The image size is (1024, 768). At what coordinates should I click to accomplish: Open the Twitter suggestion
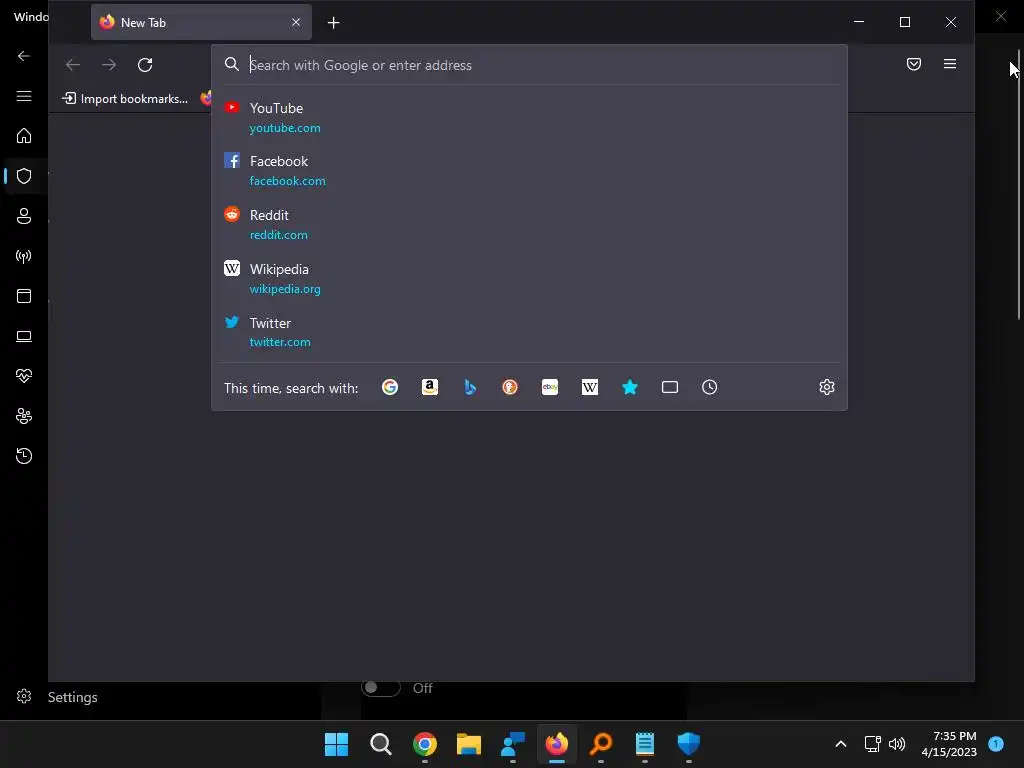pos(529,332)
